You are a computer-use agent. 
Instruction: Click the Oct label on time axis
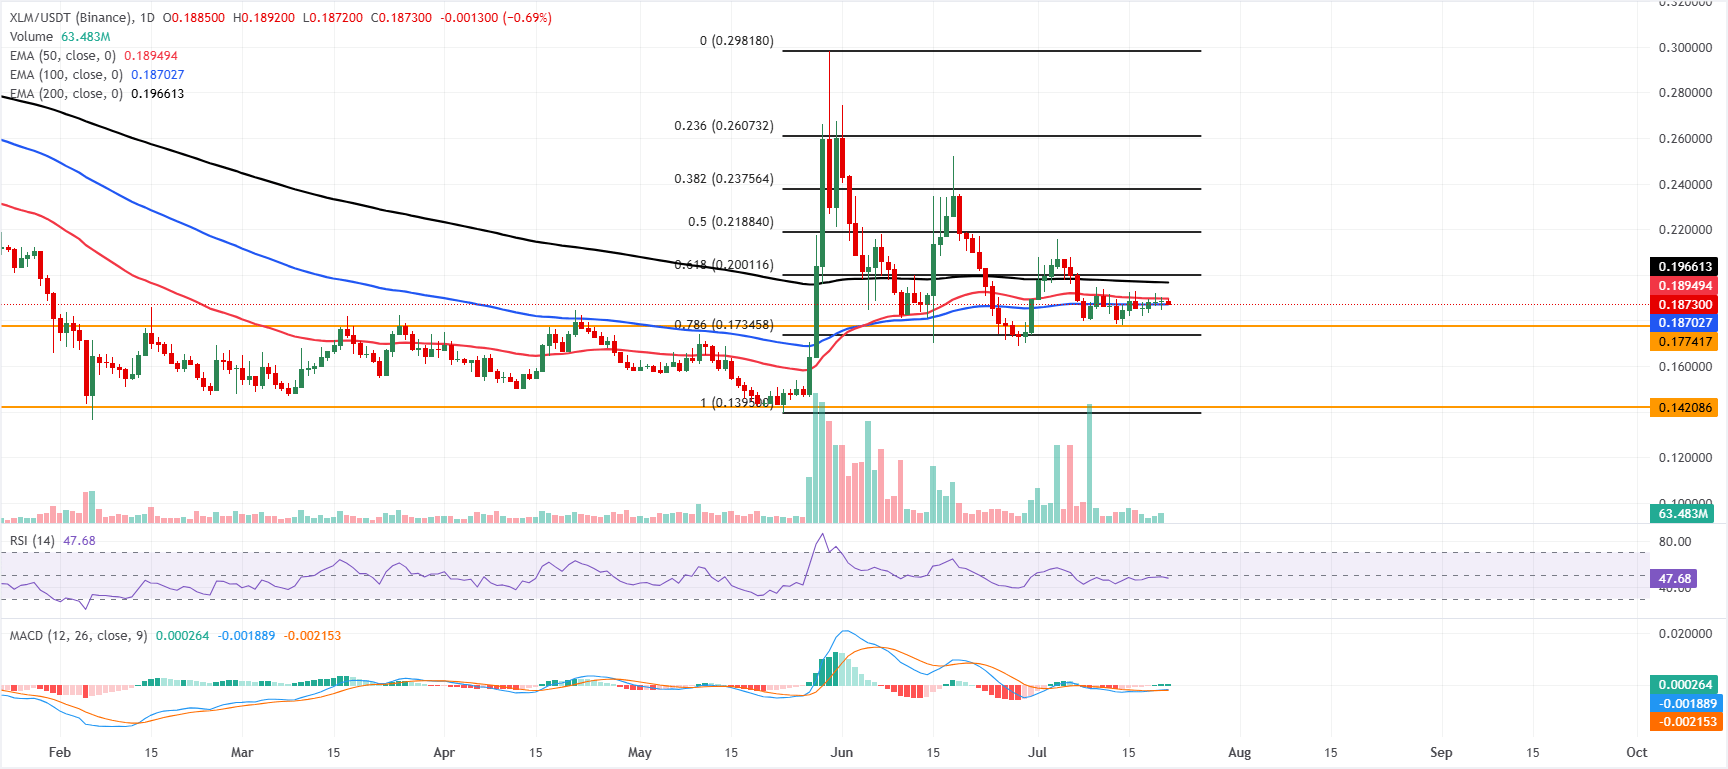(1636, 753)
